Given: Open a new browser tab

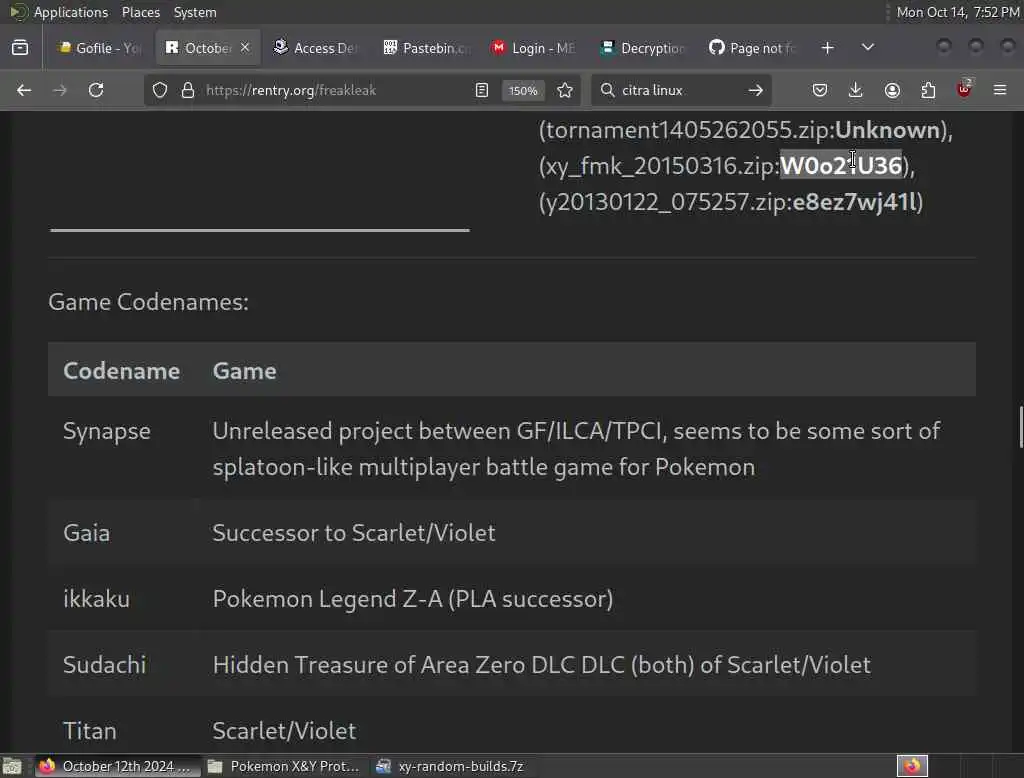Looking at the screenshot, I should 827,48.
